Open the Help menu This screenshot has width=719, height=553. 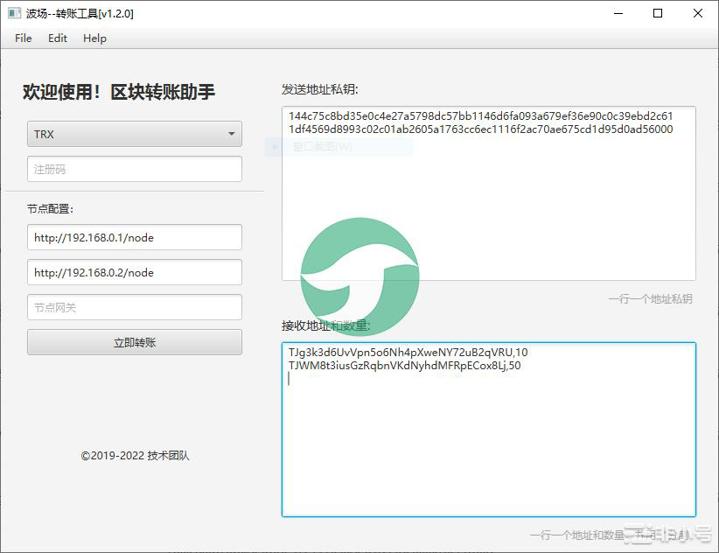(94, 38)
